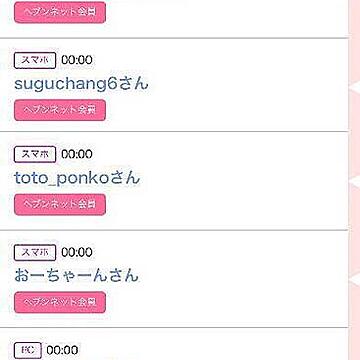Click blank area right of おーちゃーんさん name
Image resolution: width=360 pixels, height=360 pixels.
pyautogui.click(x=243, y=276)
